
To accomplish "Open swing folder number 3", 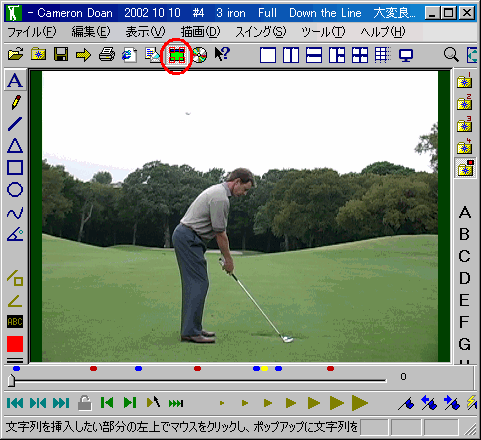I will 464,124.
